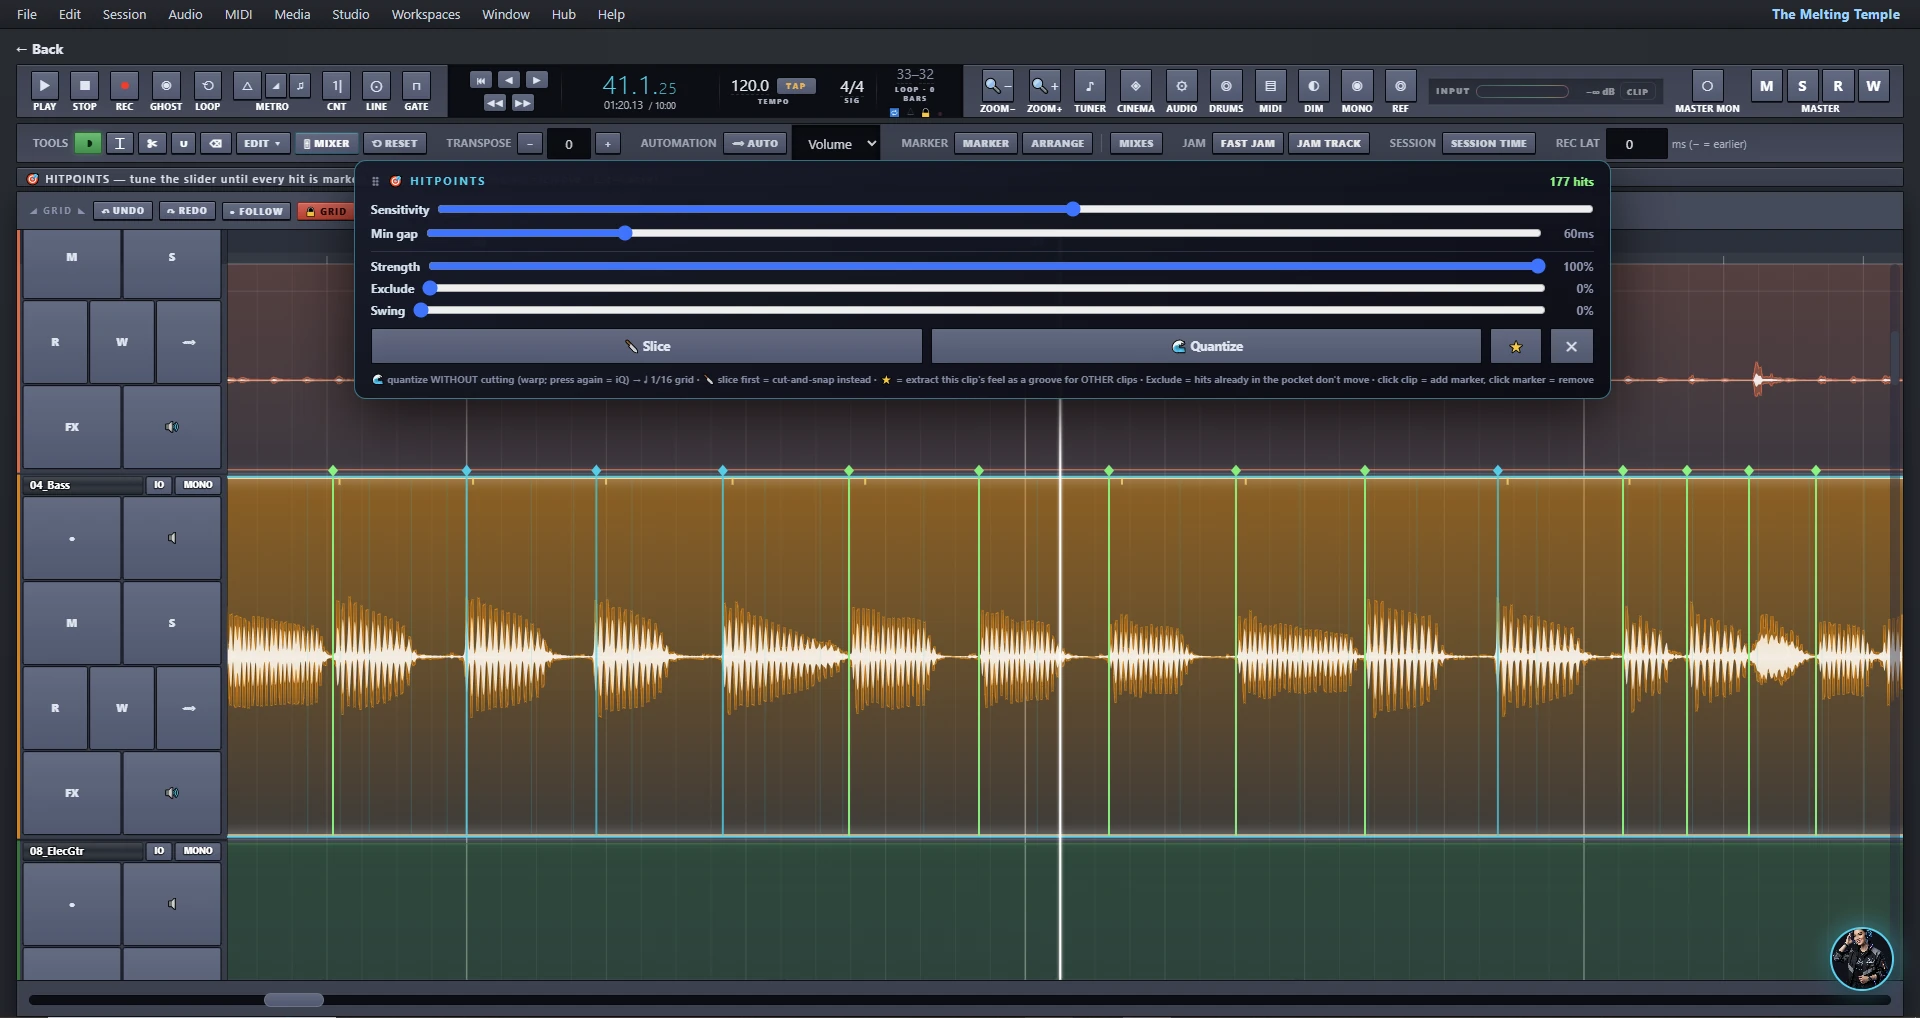
Task: Click the horizontal timeline scrollbar thumb
Action: click(294, 1000)
